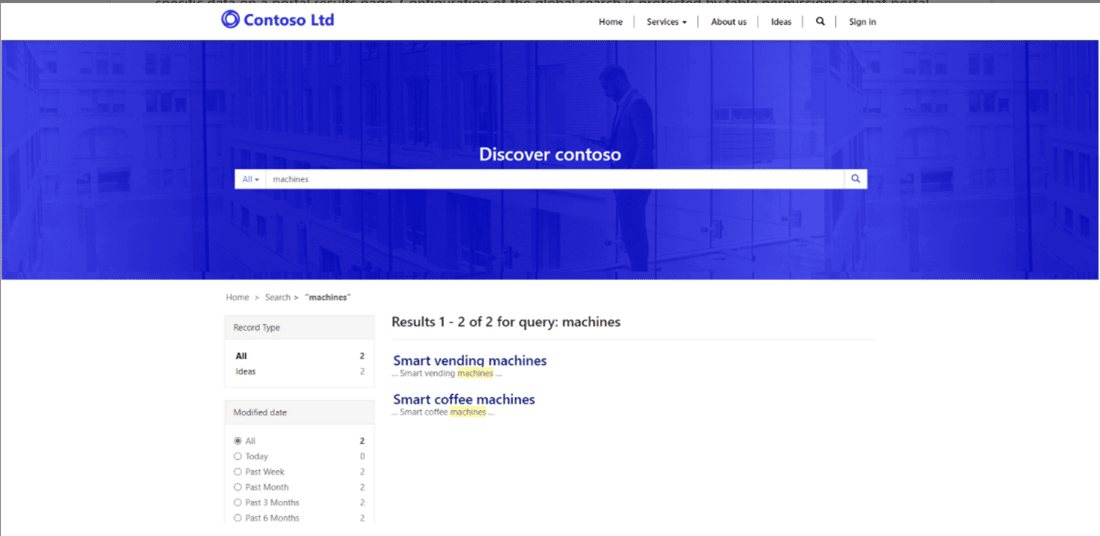Click highlighted machines snippet under vending result
Image resolution: width=1100 pixels, height=536 pixels.
coord(475,373)
